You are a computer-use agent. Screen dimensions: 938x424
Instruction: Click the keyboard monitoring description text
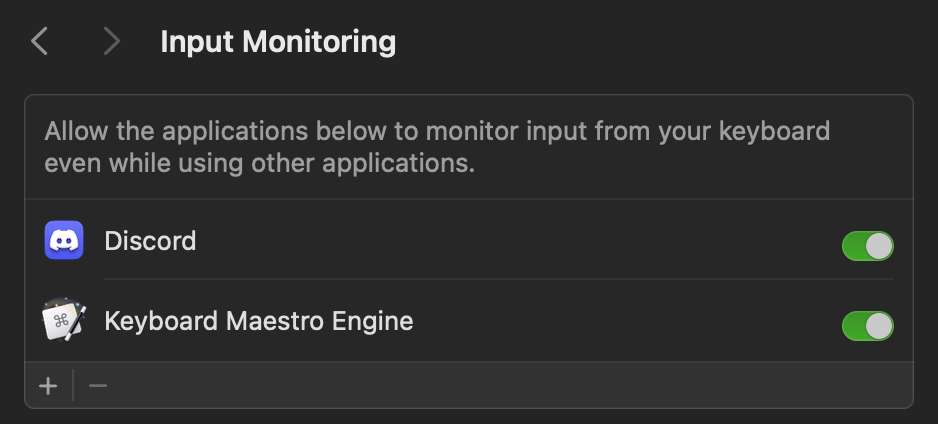coord(437,147)
